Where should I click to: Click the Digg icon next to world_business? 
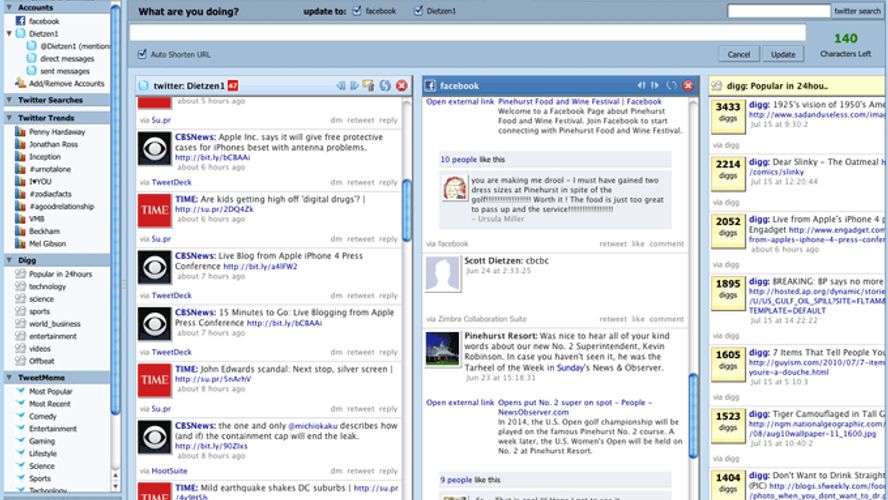(20, 323)
